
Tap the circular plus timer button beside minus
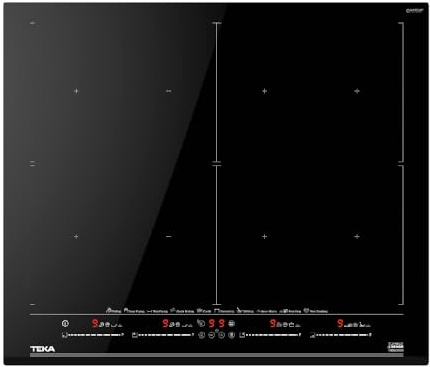[x=222, y=335]
